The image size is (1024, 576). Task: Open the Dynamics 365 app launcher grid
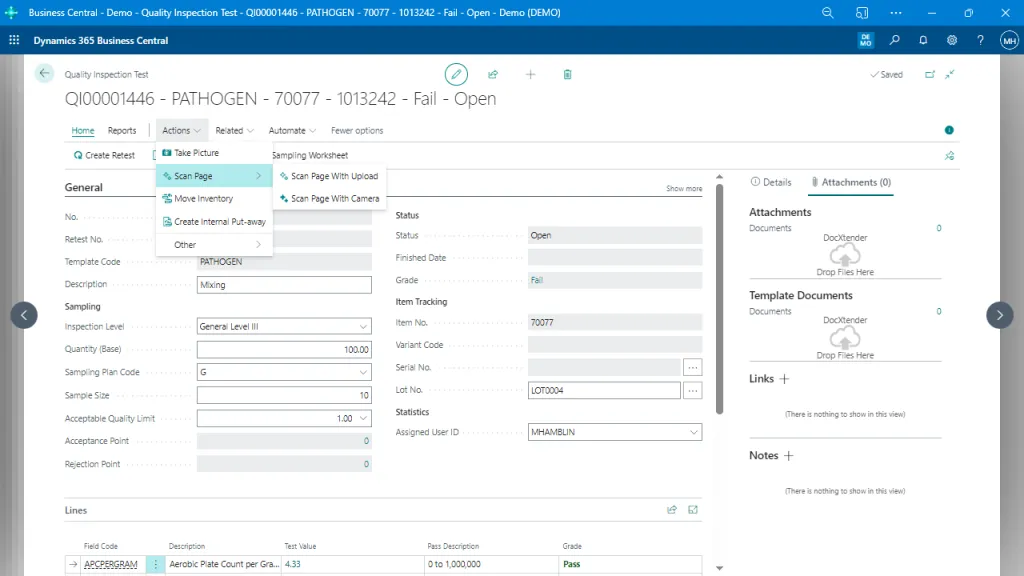click(x=13, y=40)
